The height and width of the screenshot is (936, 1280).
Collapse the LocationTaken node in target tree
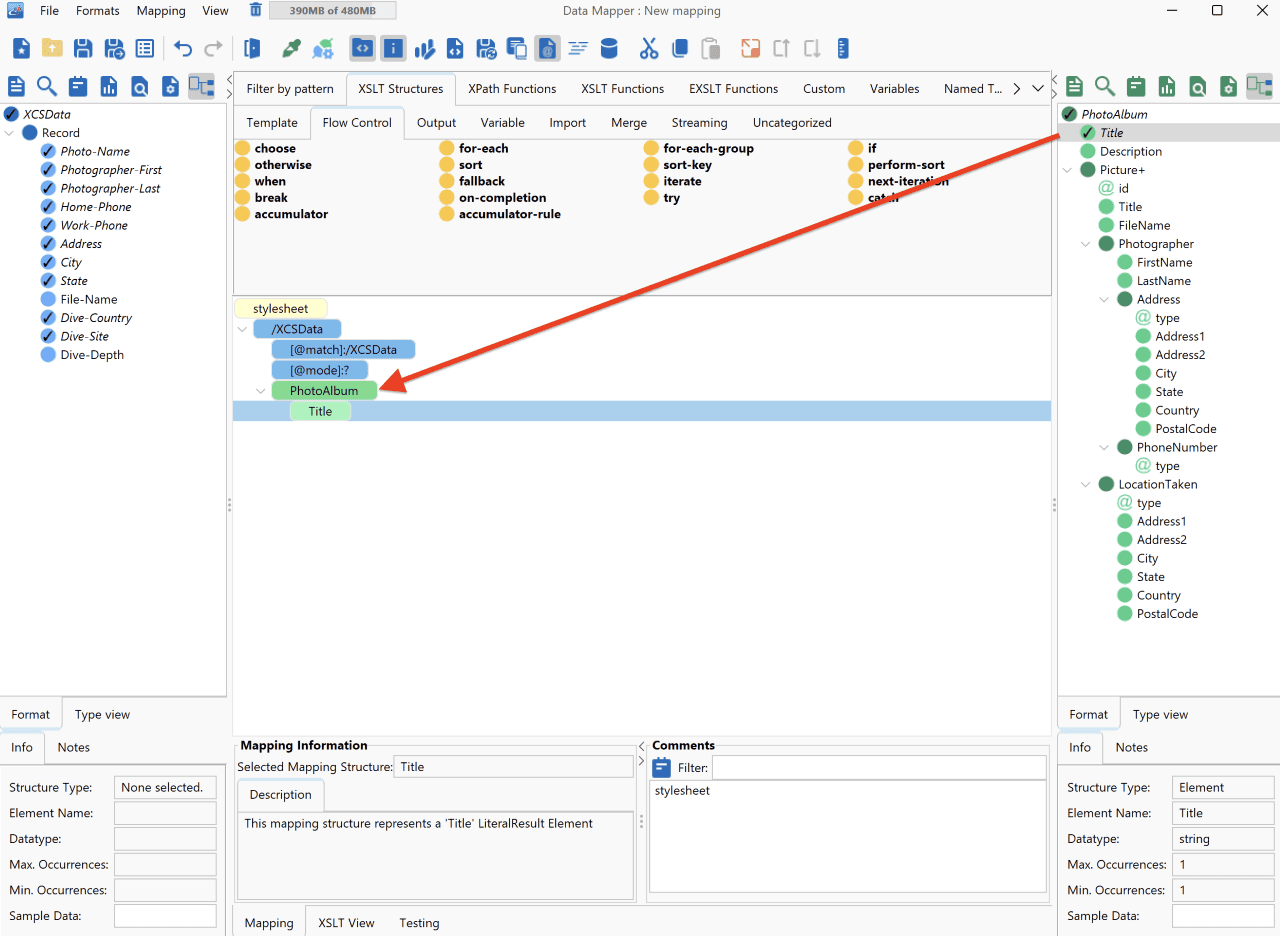pos(1086,484)
